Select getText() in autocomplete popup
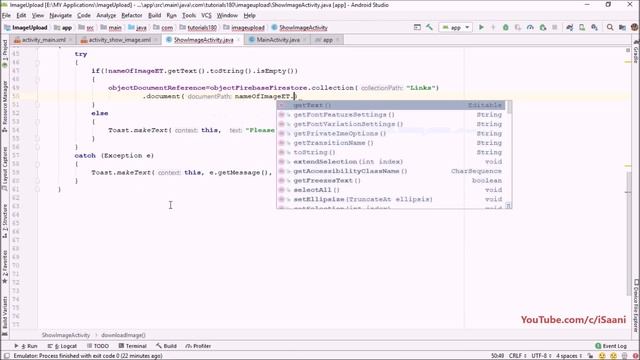This screenshot has height=360, width=640. [x=391, y=105]
